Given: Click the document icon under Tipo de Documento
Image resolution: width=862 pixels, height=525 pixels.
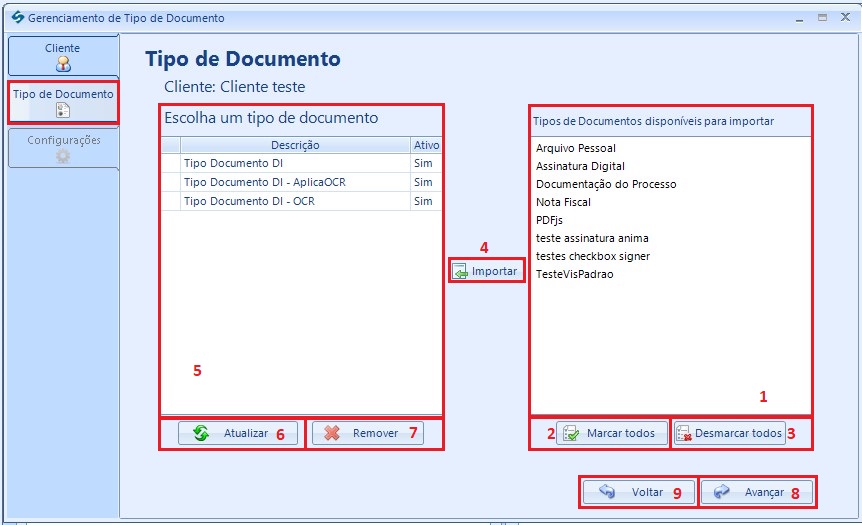Looking at the screenshot, I should tap(63, 110).
